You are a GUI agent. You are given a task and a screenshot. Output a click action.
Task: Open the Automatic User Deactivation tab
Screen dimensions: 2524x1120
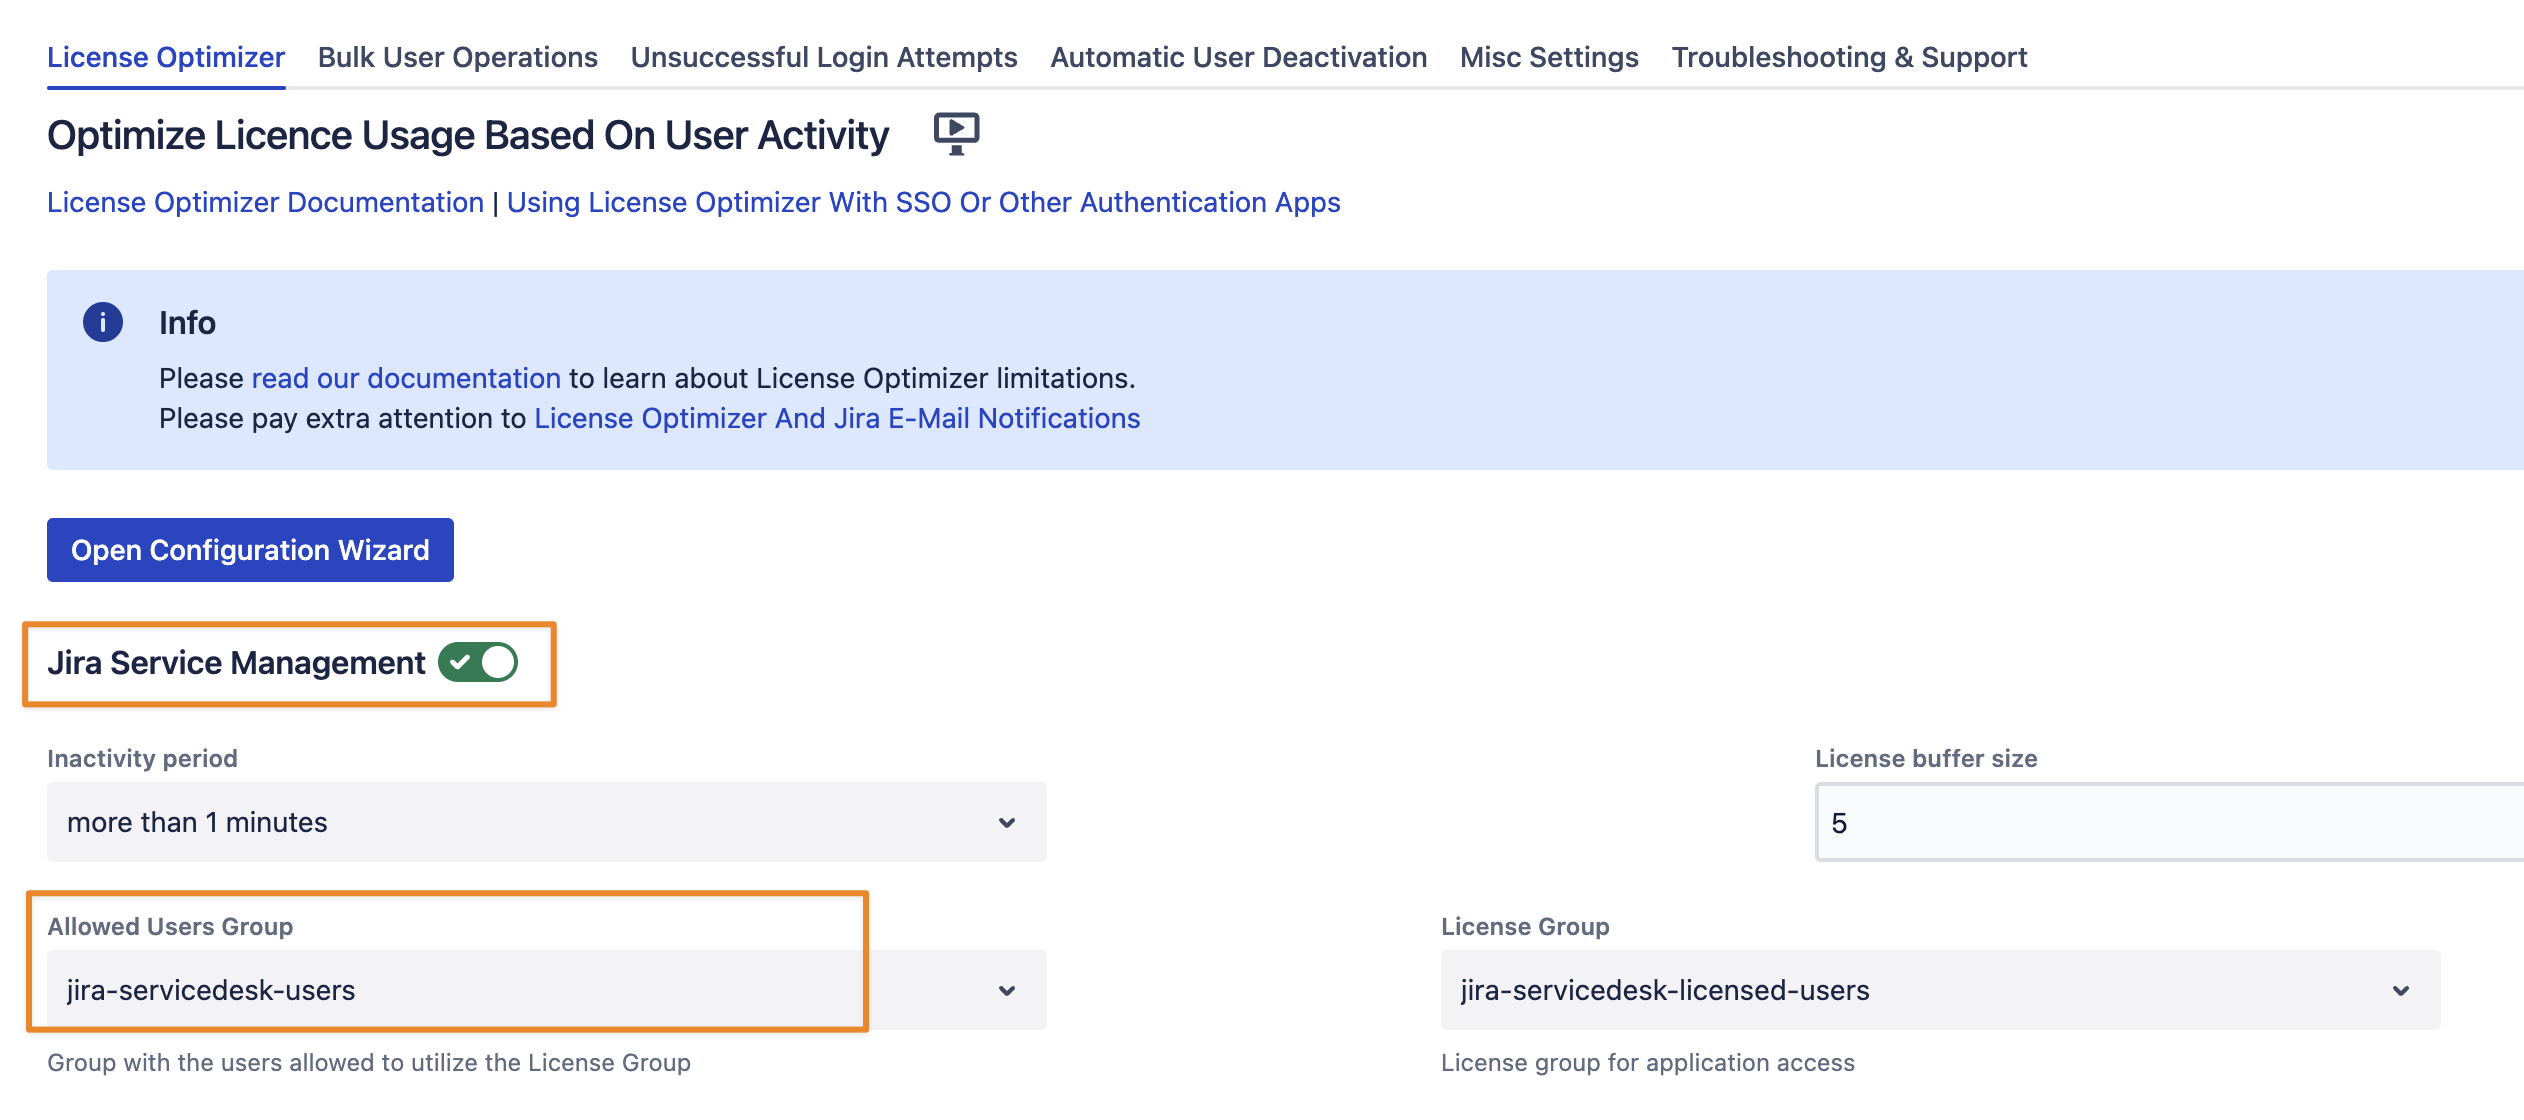(x=1238, y=57)
